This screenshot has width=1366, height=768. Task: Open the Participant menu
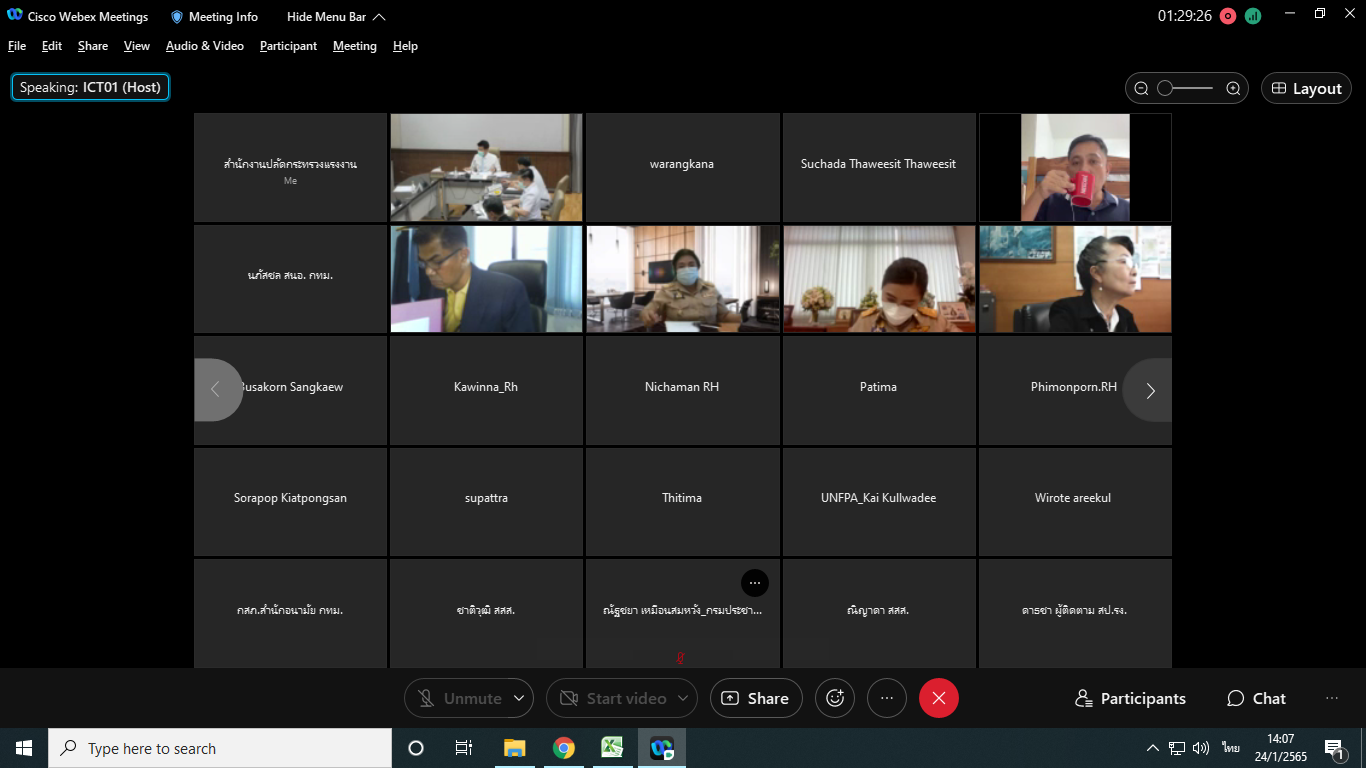288,46
